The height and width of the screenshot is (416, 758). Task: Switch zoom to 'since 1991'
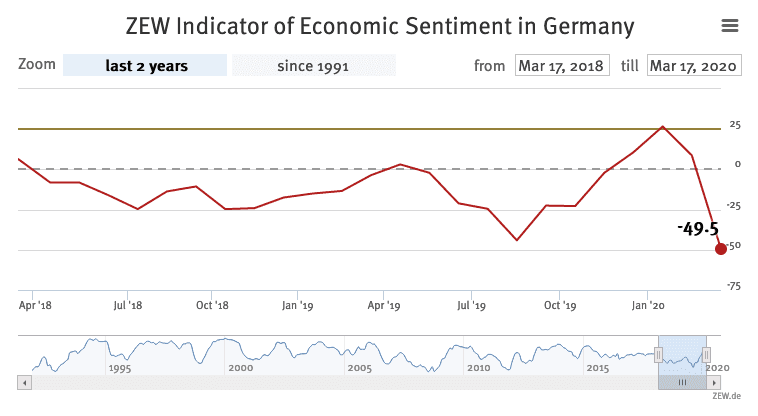pos(314,66)
